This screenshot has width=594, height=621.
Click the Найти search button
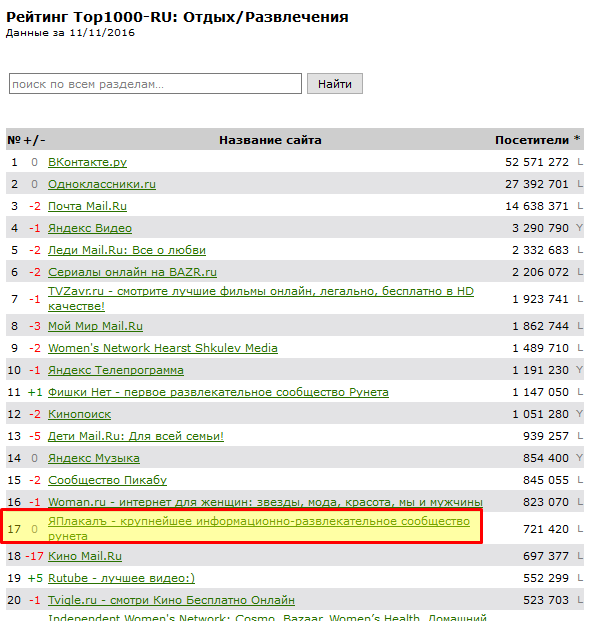(335, 84)
